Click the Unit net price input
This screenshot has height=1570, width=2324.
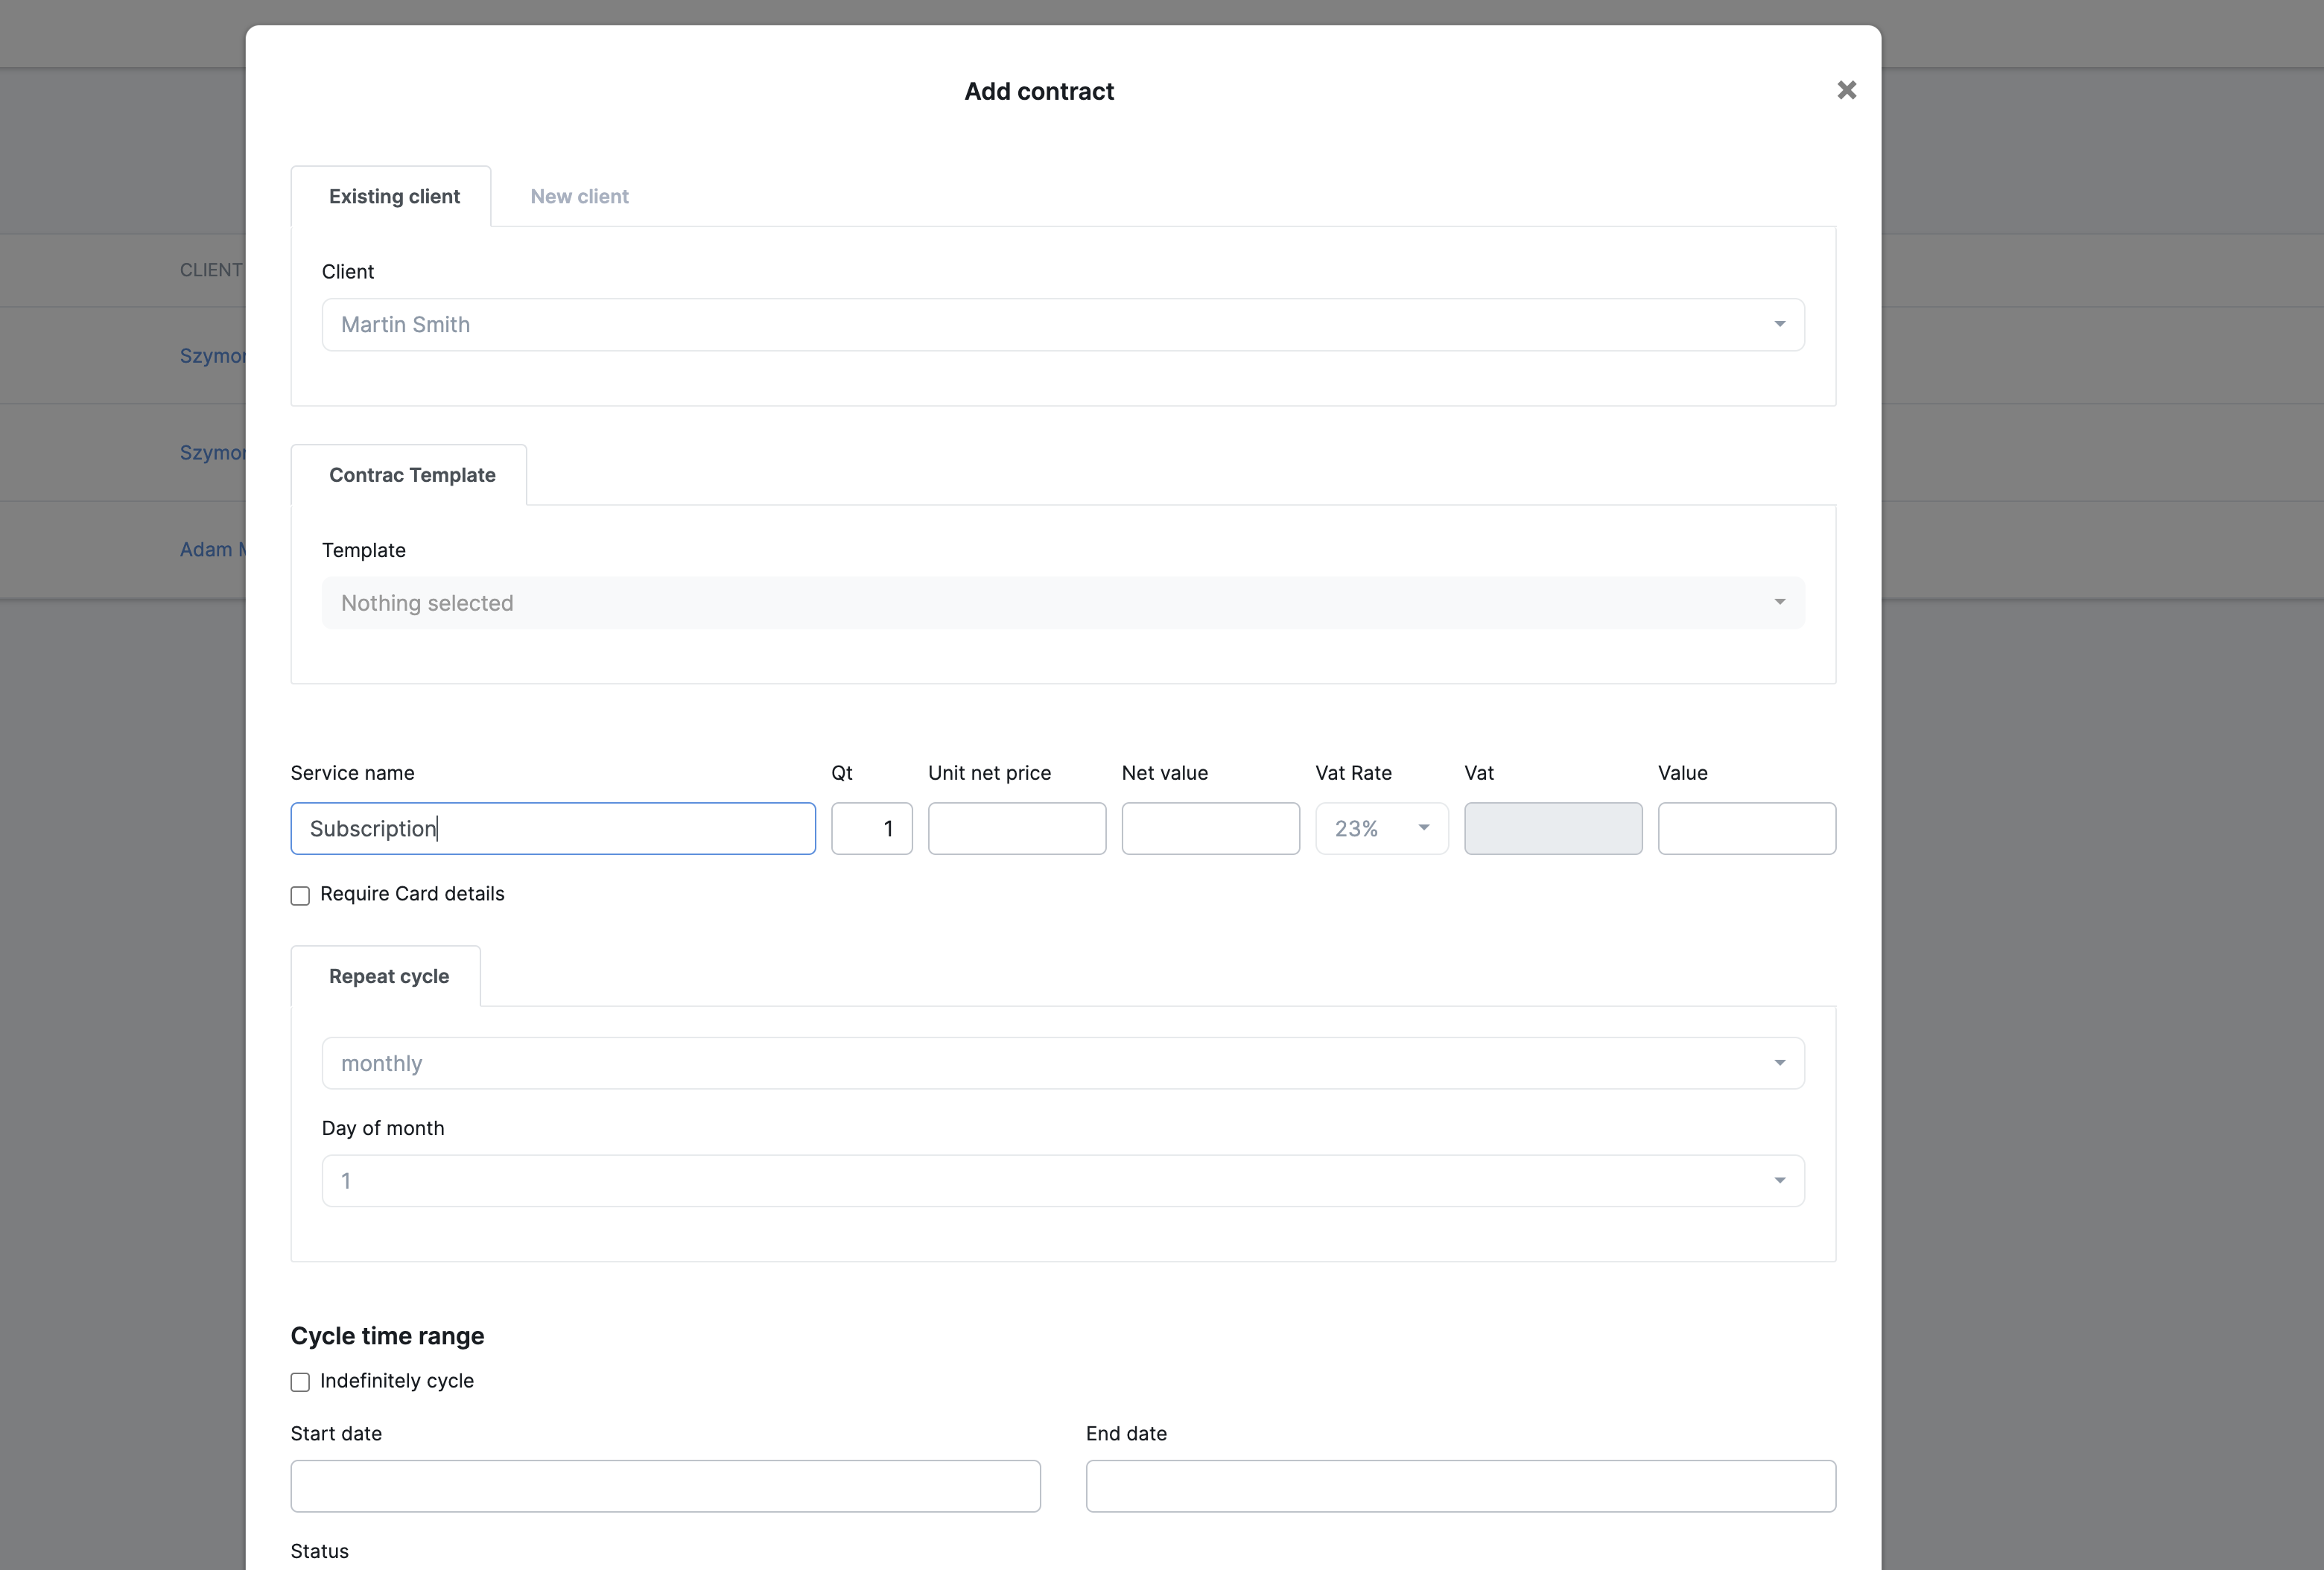tap(1016, 828)
